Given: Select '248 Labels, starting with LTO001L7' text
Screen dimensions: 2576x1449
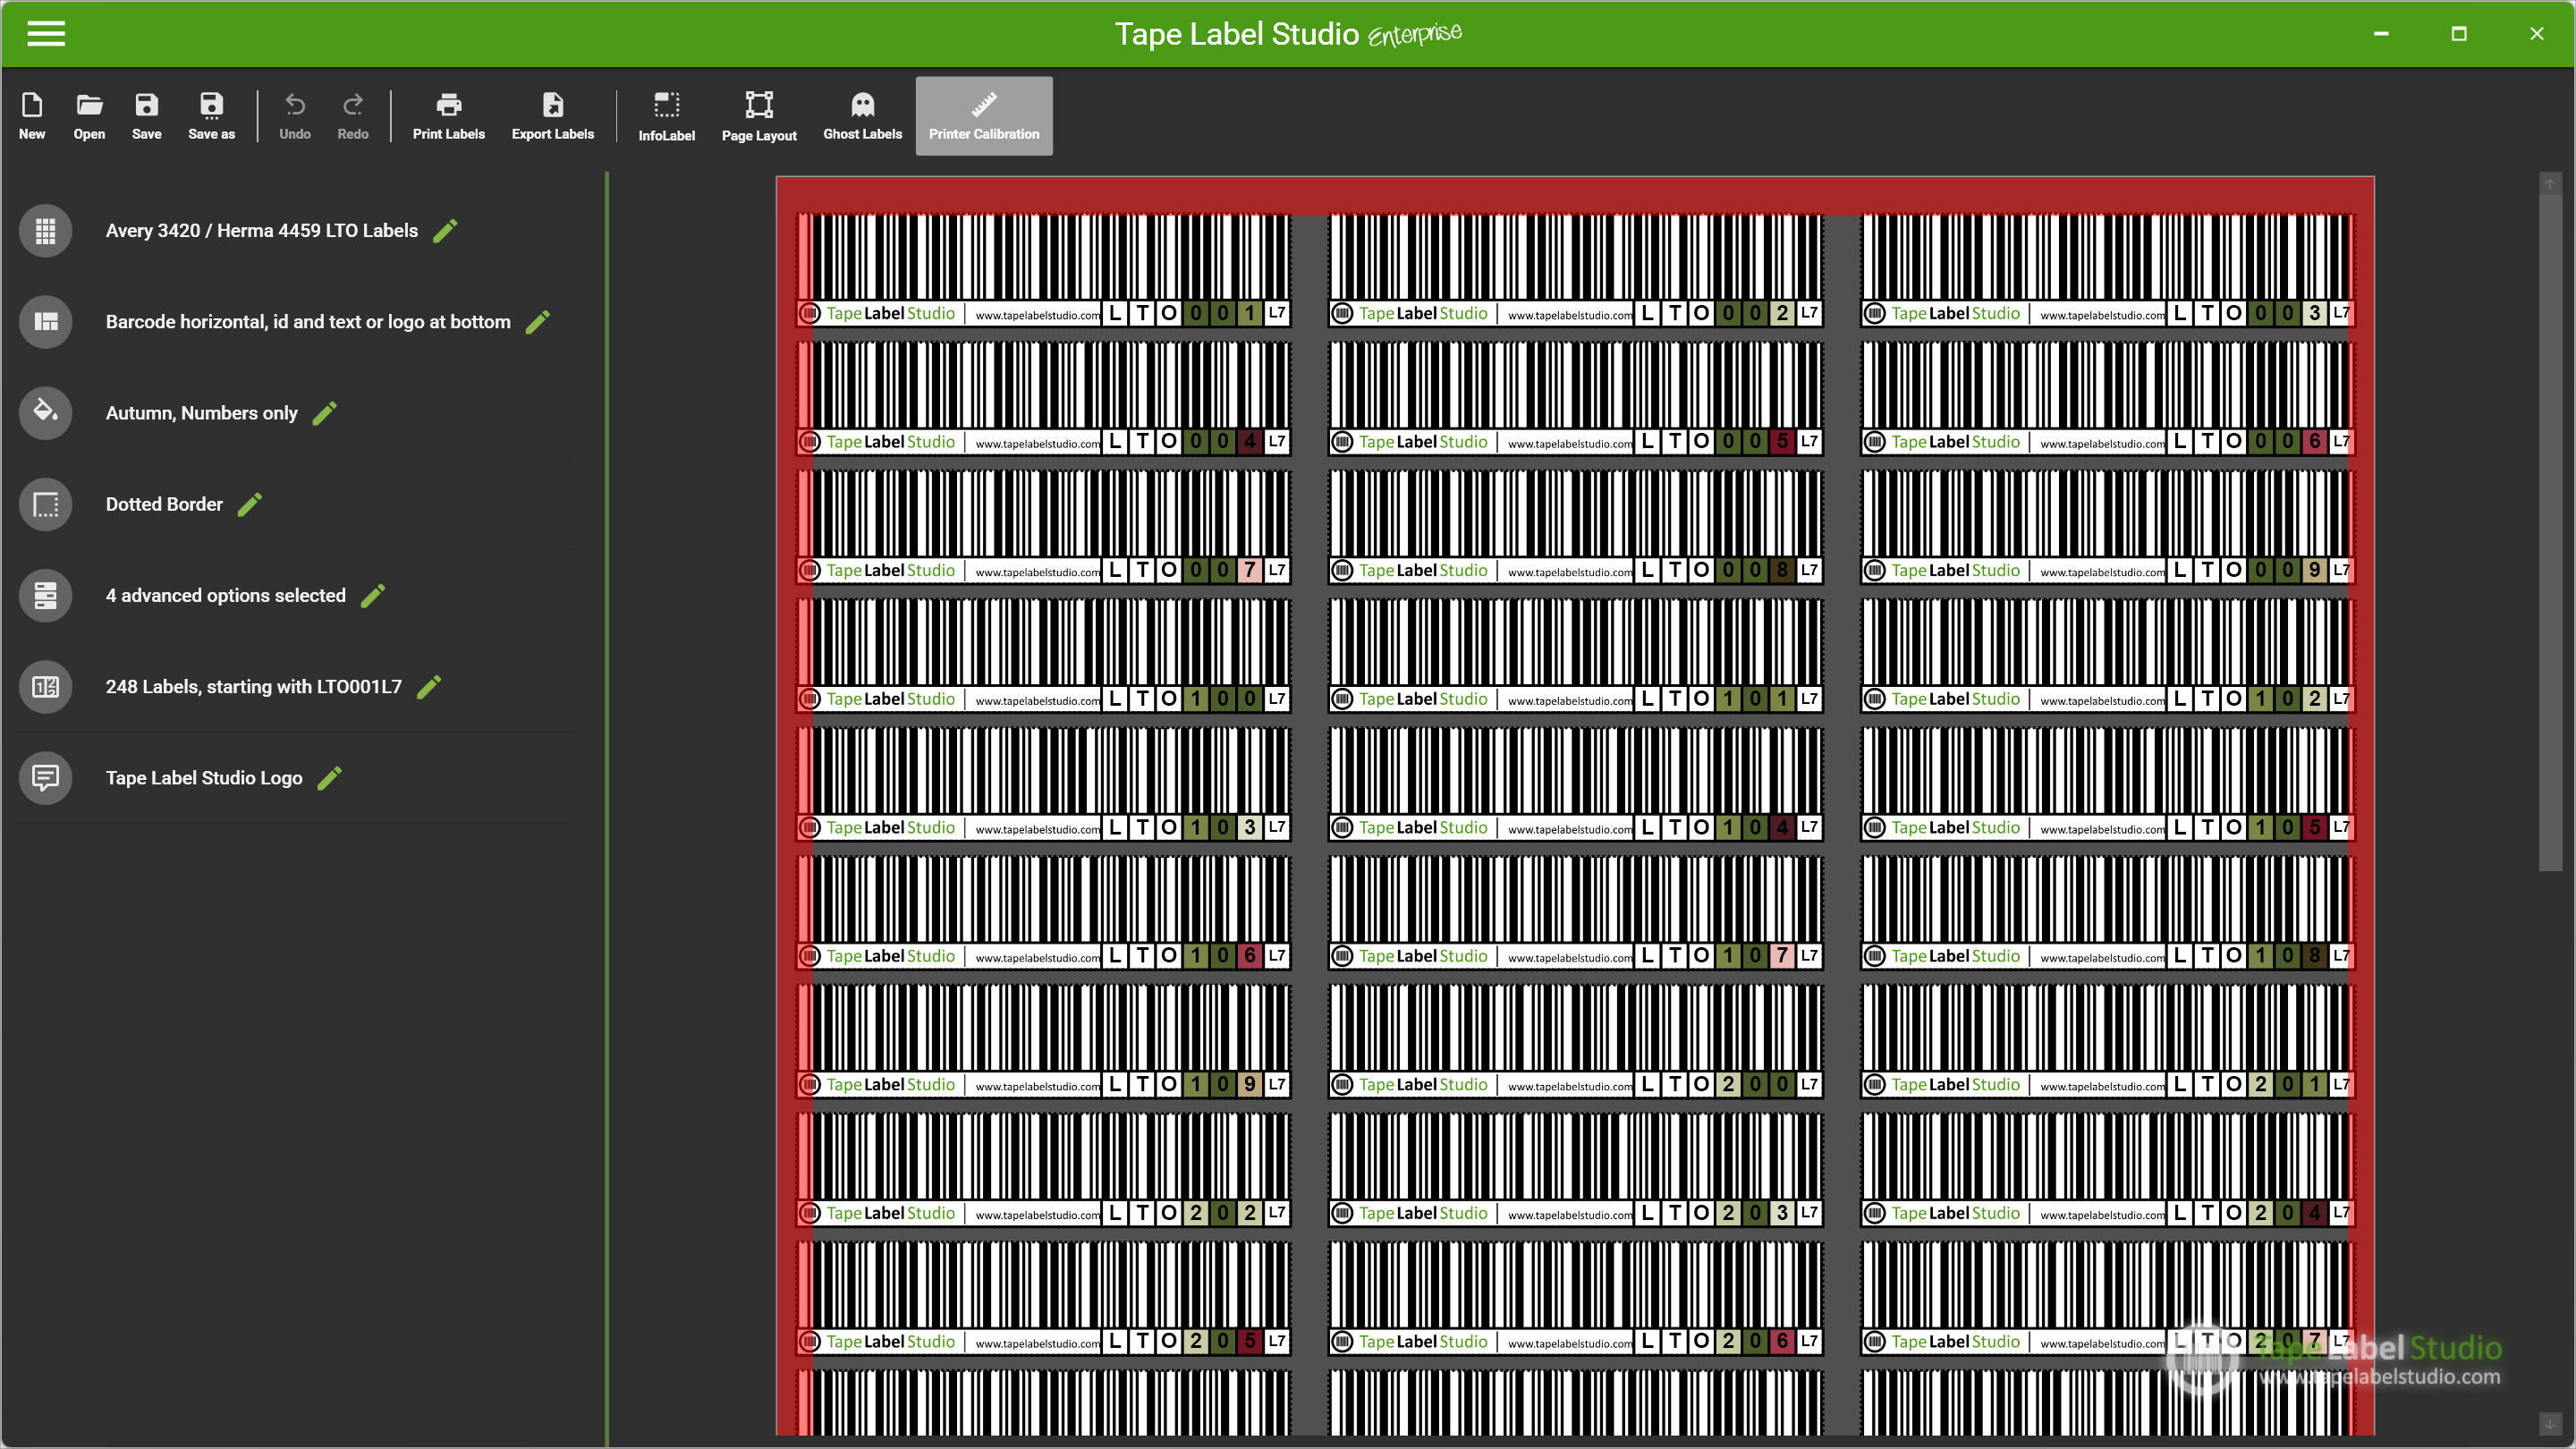Looking at the screenshot, I should coord(254,687).
